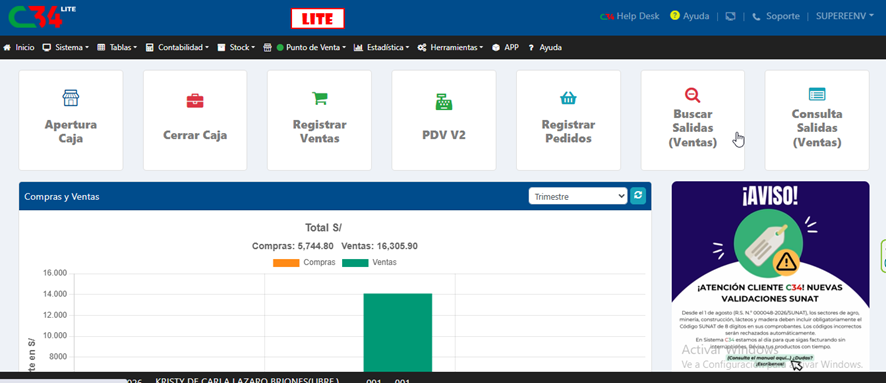
Task: Open the Apertura Caja store icon tile
Action: 71,98
